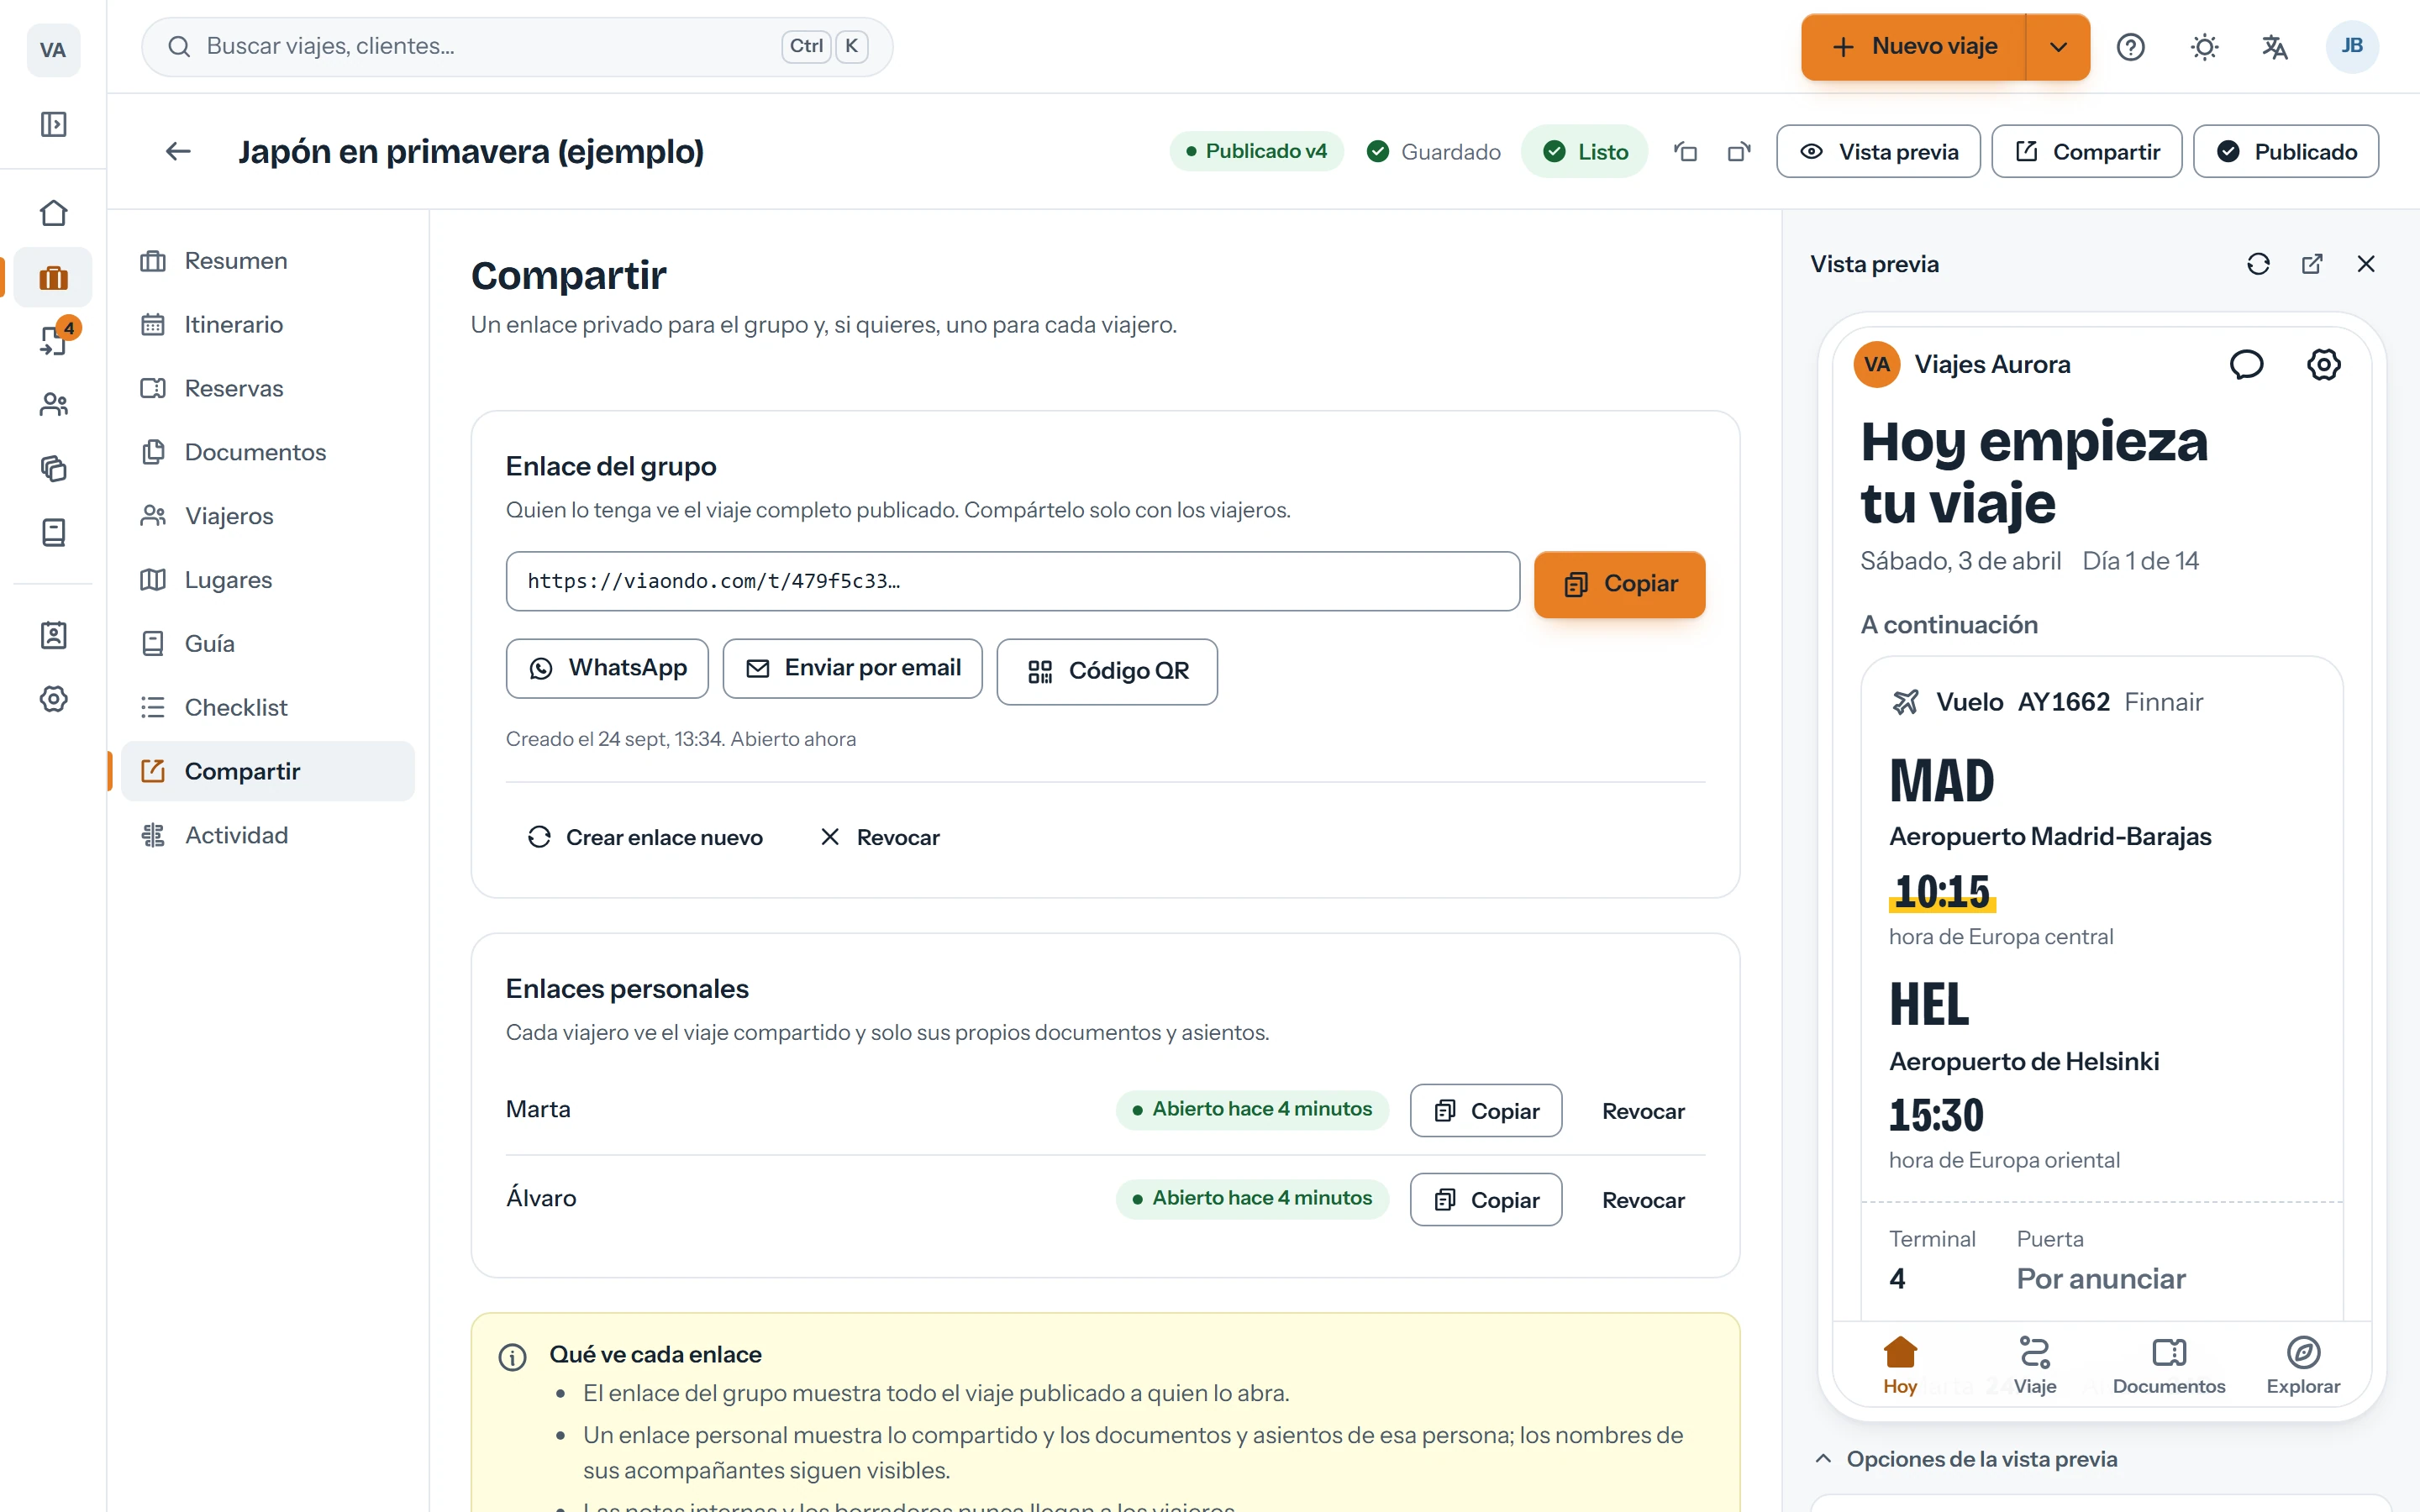Click the Publicado v4 status badge
Screen dimensions: 2420x1512
(1256, 151)
